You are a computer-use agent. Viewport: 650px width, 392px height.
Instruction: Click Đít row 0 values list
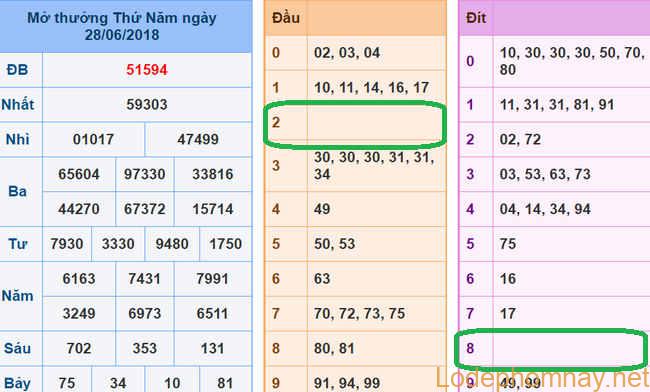pyautogui.click(x=572, y=61)
